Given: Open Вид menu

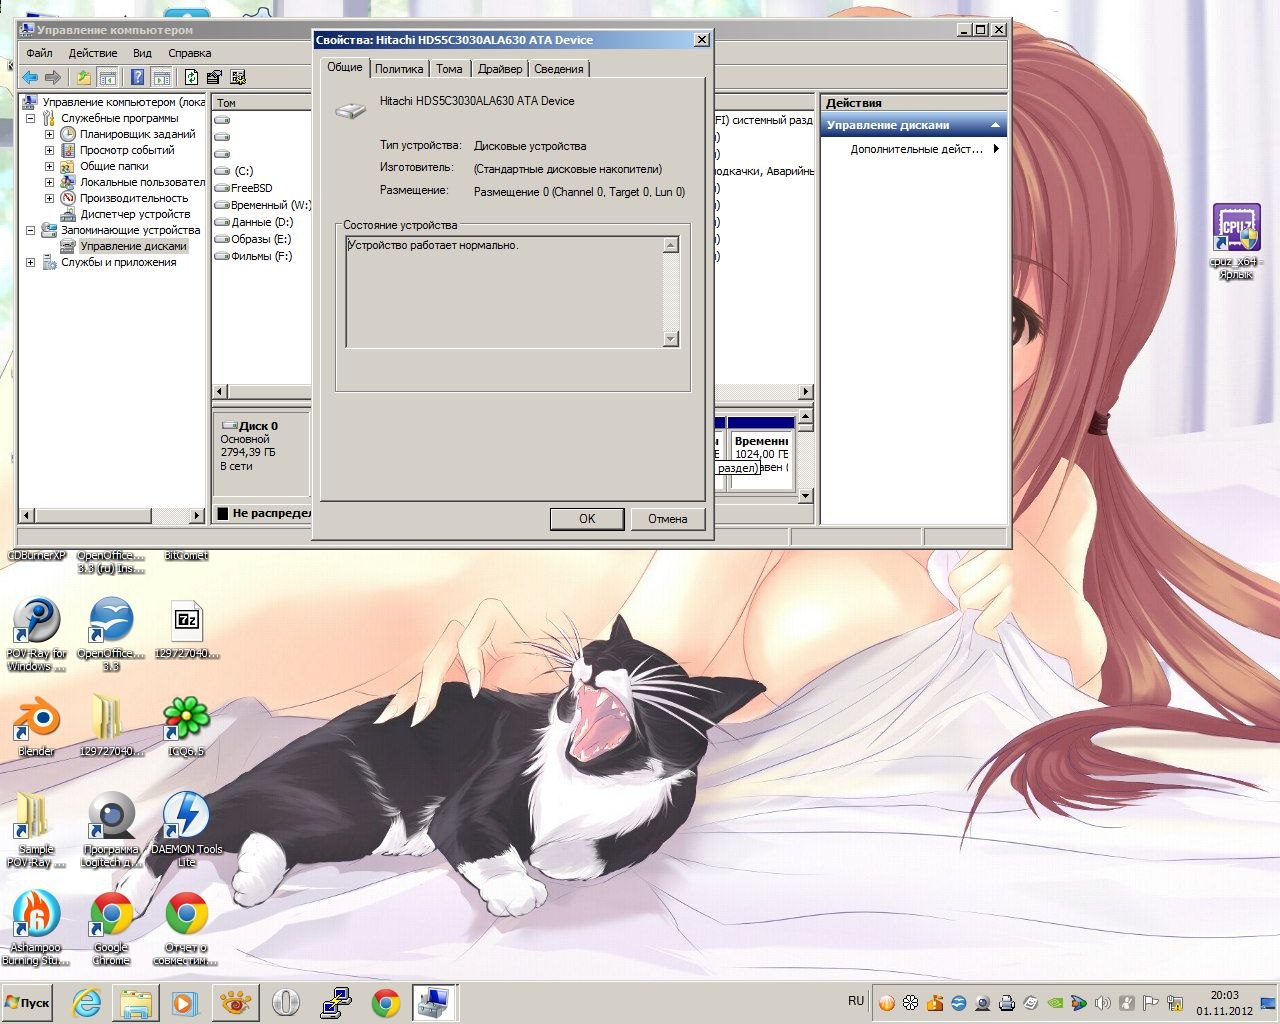Looking at the screenshot, I should (142, 53).
